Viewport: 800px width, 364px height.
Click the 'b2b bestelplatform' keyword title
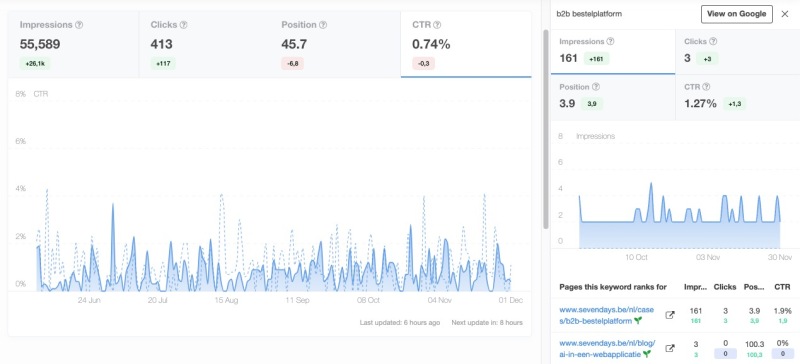click(589, 14)
